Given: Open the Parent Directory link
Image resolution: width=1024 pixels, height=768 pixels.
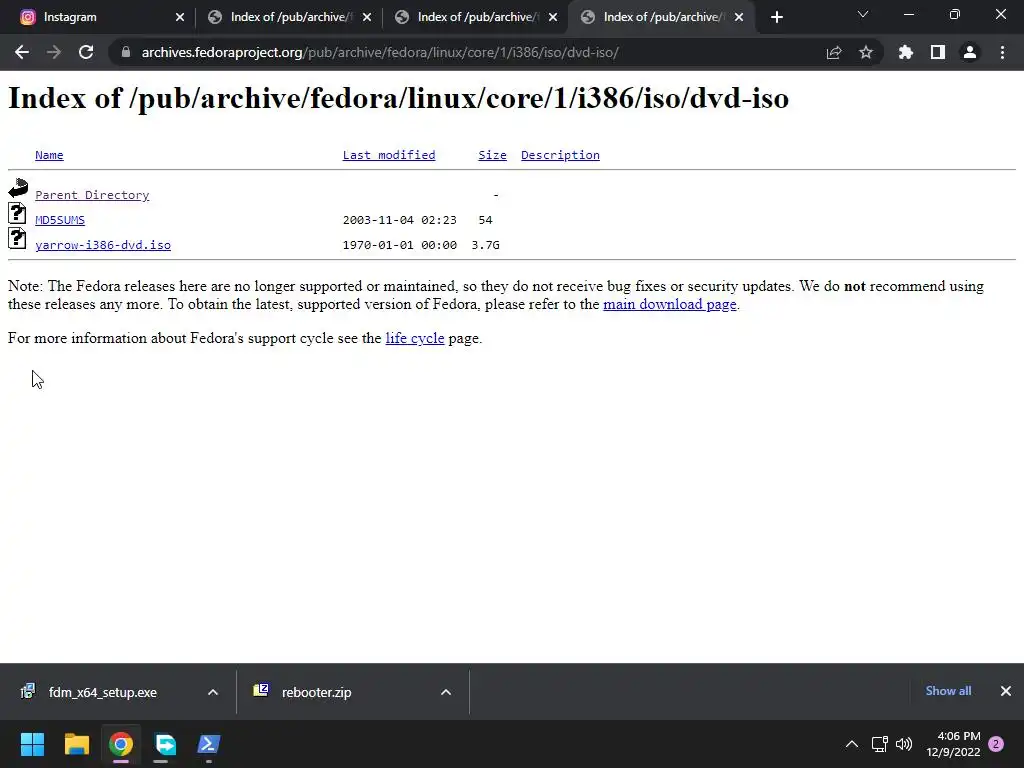Looking at the screenshot, I should coord(92,195).
